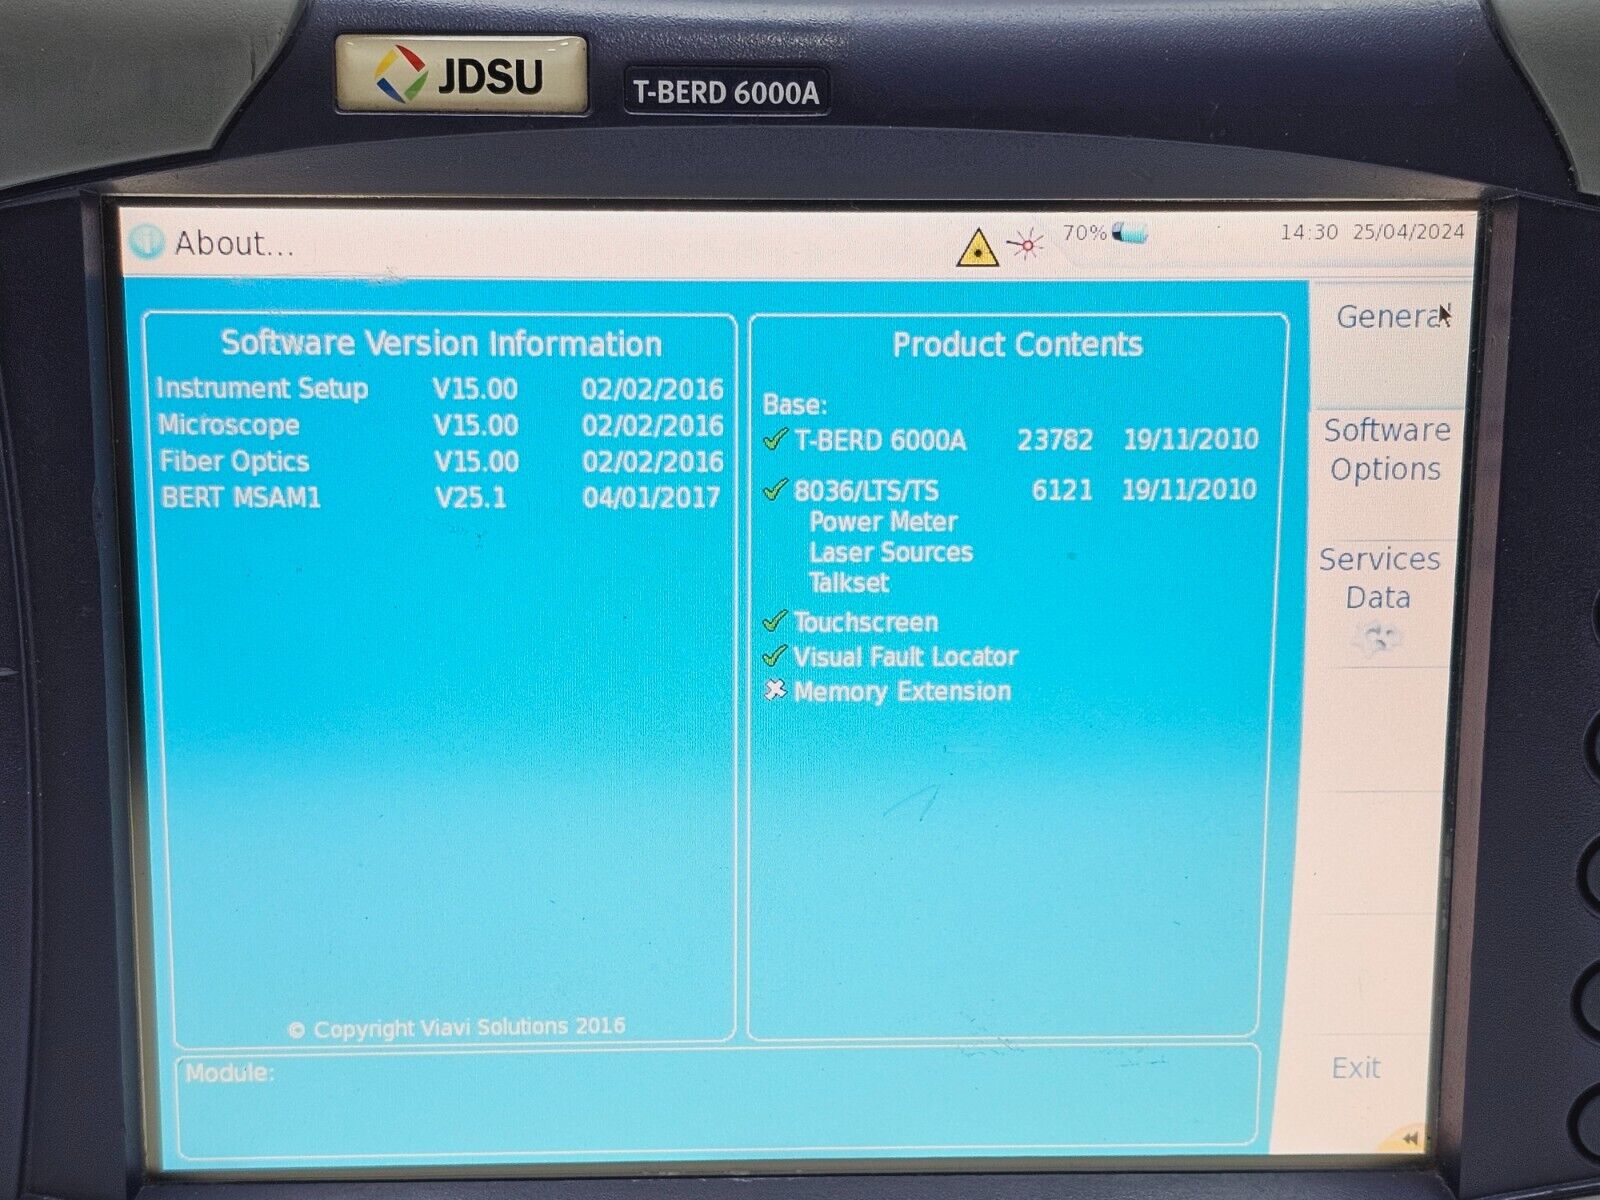Viewport: 1600px width, 1200px height.
Task: Click the Power Meter entry
Action: [883, 522]
